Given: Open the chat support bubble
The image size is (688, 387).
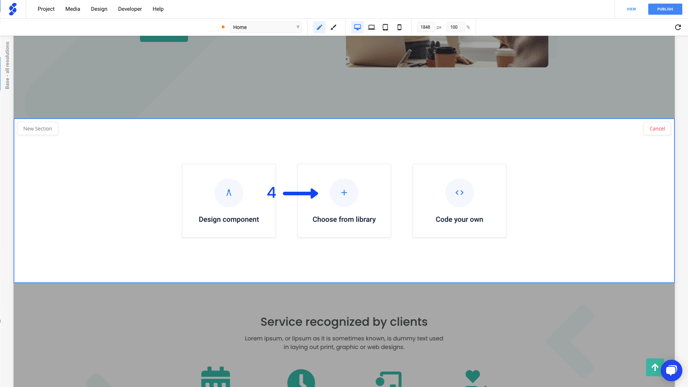Looking at the screenshot, I should [x=671, y=370].
